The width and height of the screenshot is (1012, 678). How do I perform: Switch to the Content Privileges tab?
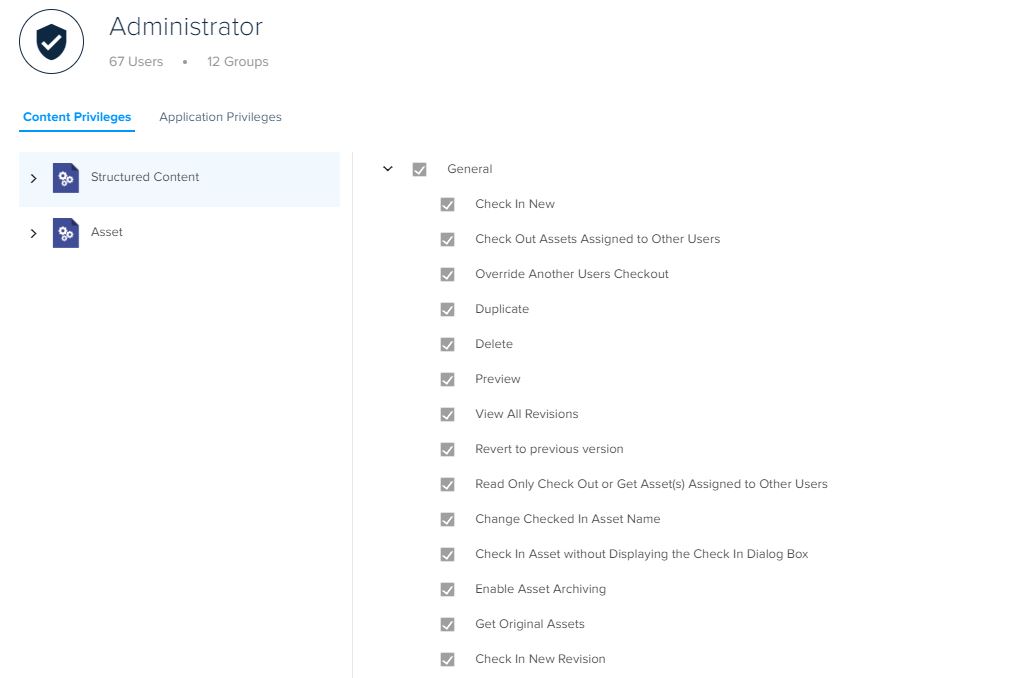(77, 117)
